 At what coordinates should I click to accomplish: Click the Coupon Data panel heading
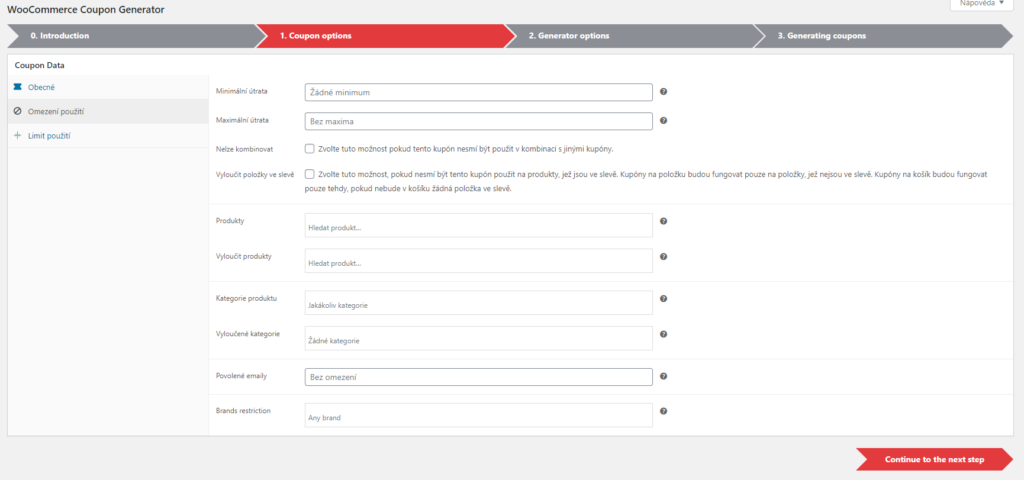click(39, 65)
